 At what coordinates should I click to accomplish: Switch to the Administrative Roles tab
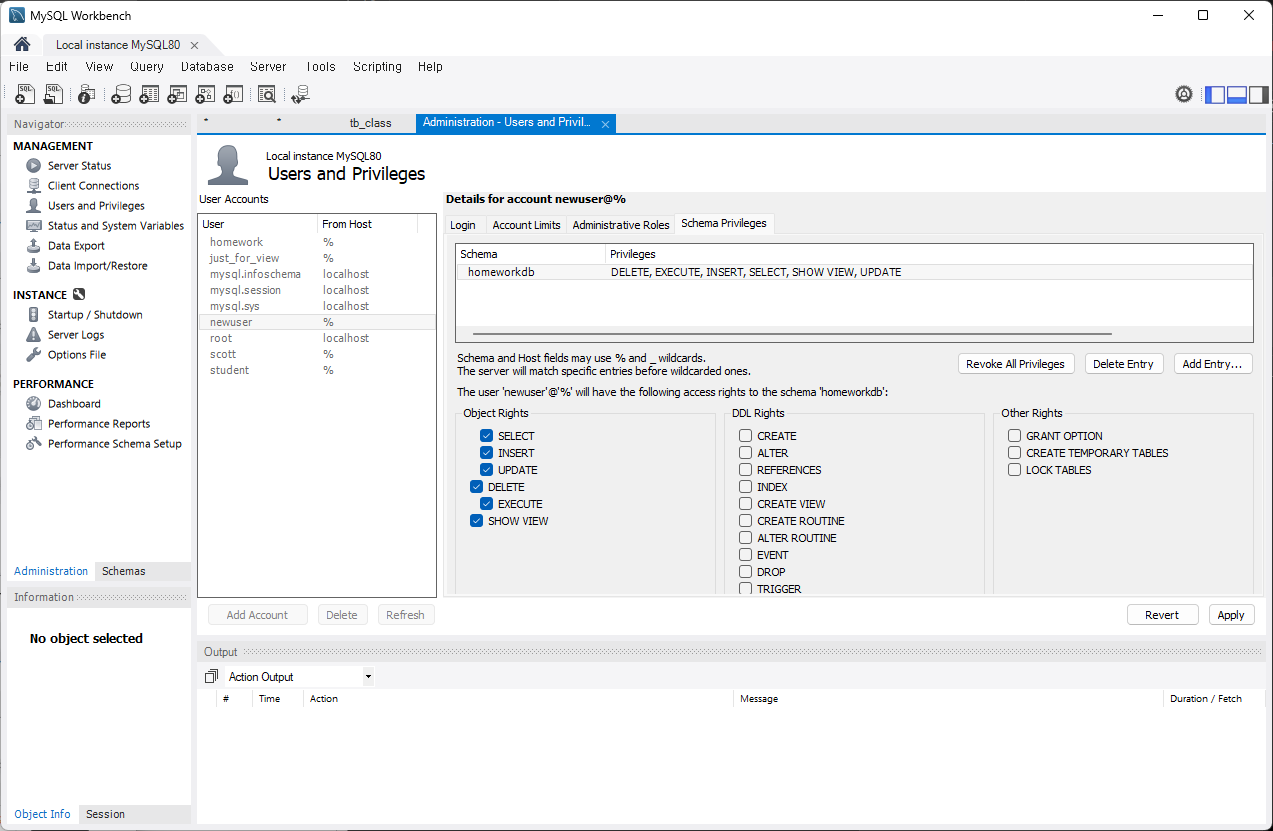tap(621, 225)
